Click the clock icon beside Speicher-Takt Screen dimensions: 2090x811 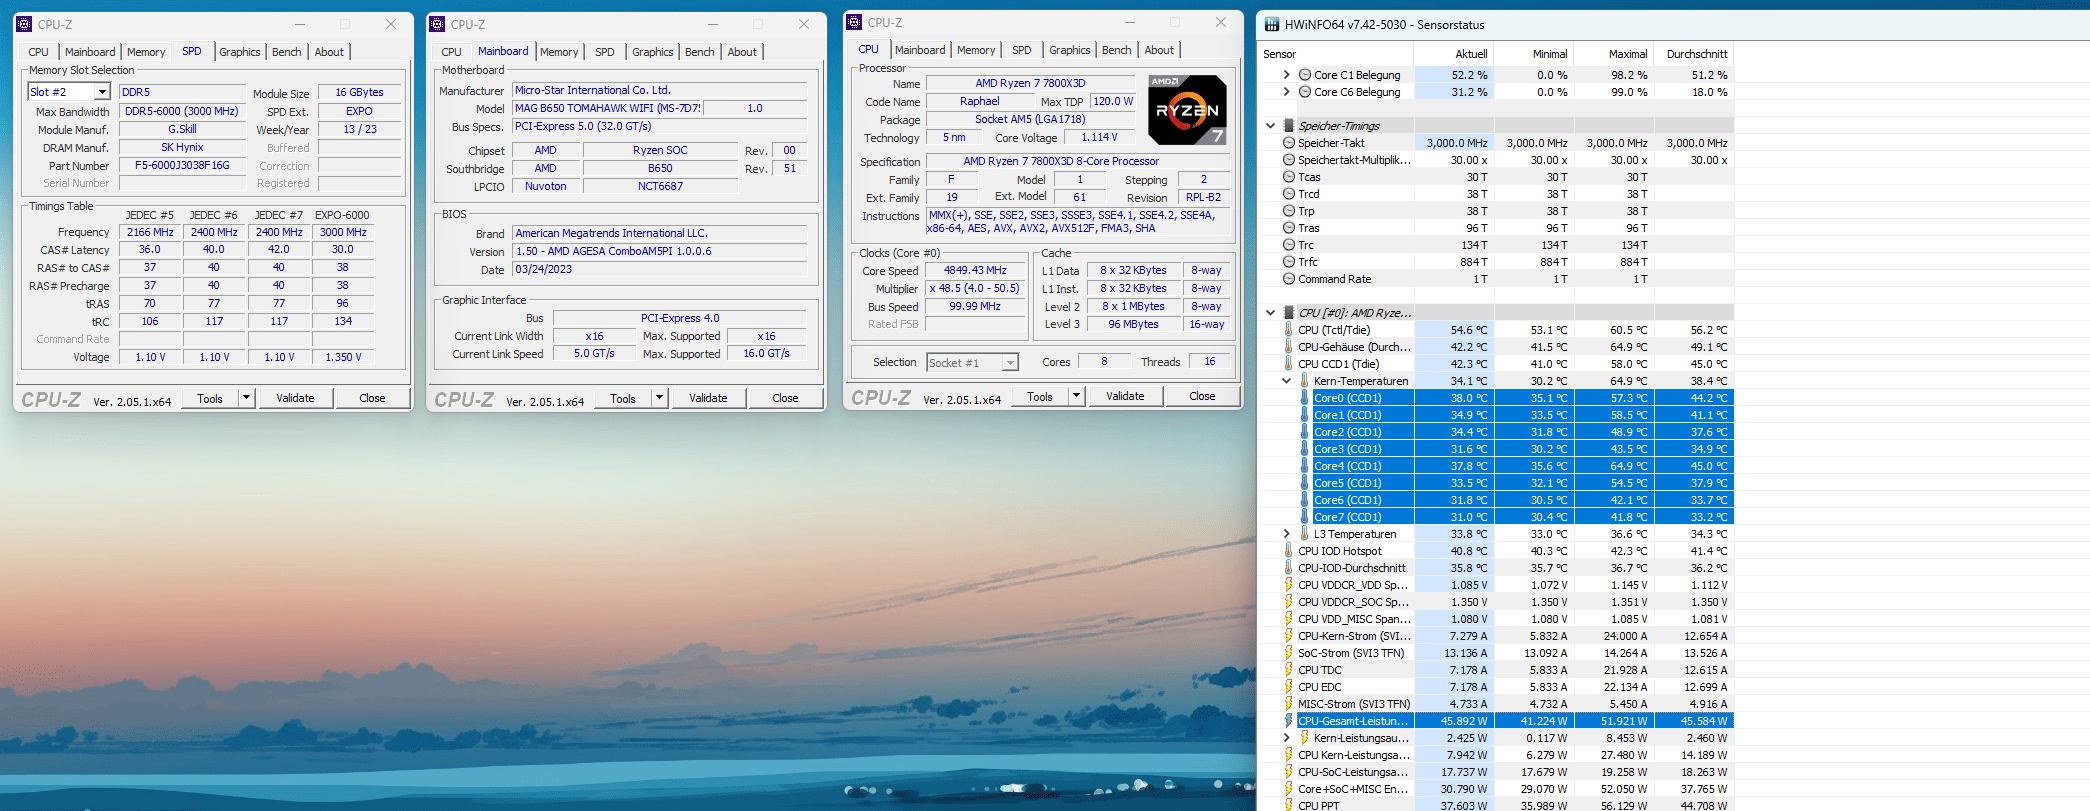[1289, 143]
